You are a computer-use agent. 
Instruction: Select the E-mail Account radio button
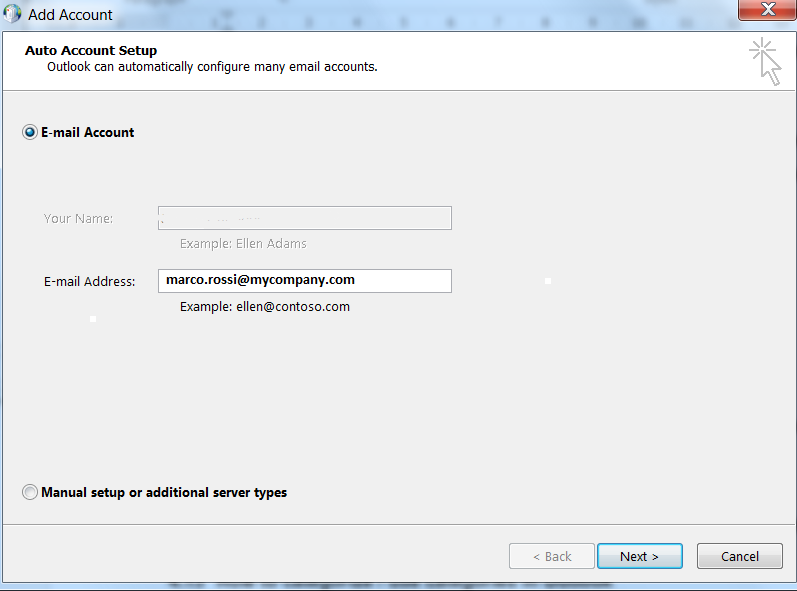30,132
